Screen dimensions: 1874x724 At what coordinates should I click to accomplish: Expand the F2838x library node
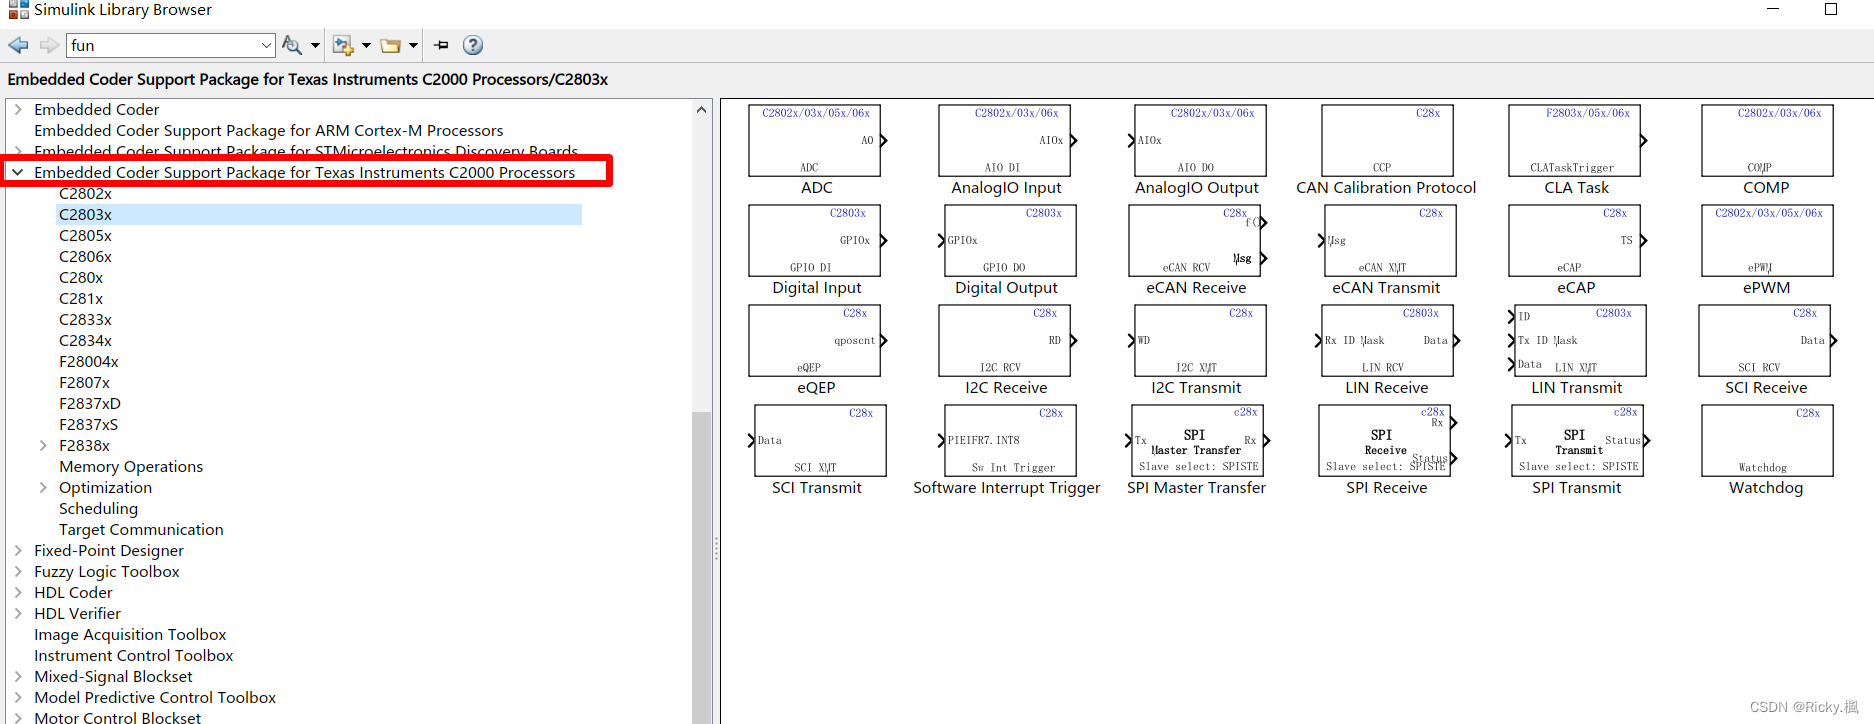coord(43,445)
